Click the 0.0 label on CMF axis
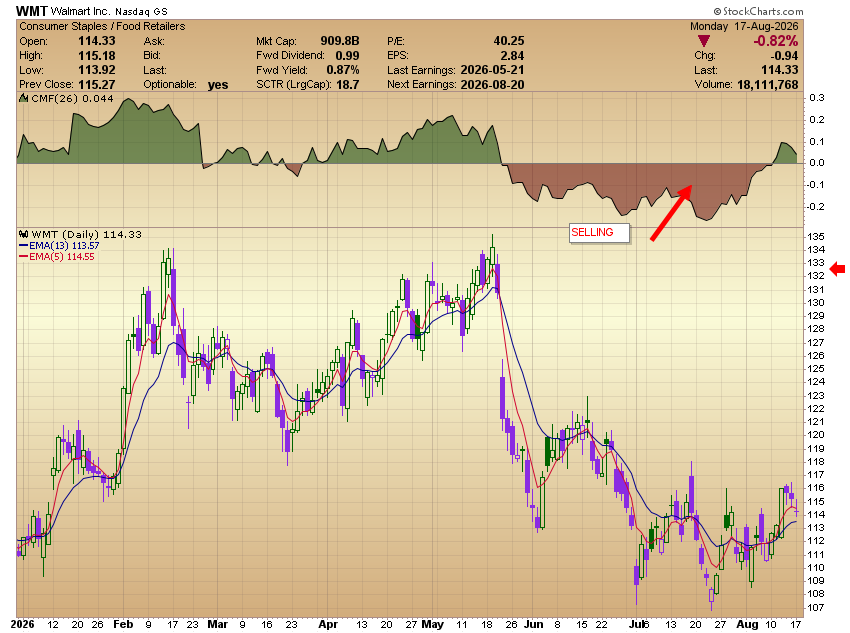 tap(816, 163)
